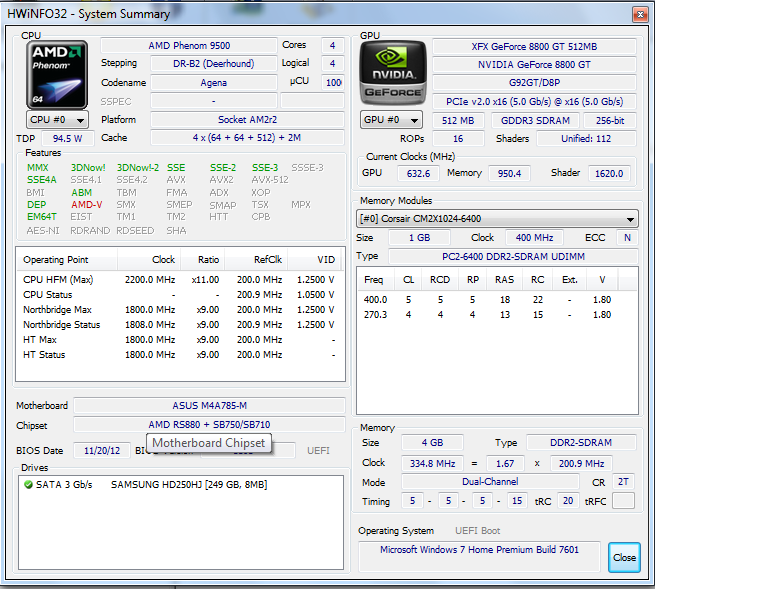Select the Northbridge Status row

coord(180,325)
